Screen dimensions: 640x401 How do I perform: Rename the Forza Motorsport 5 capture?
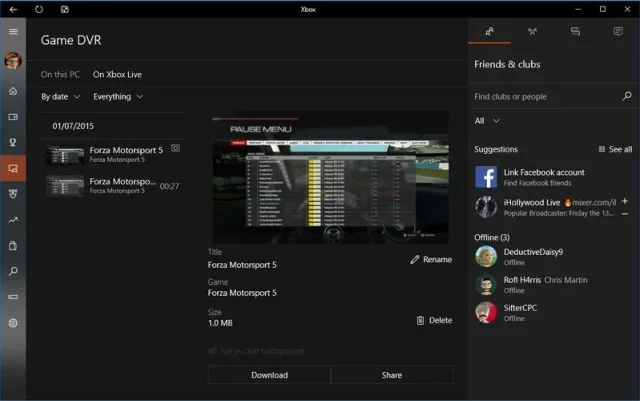431,260
